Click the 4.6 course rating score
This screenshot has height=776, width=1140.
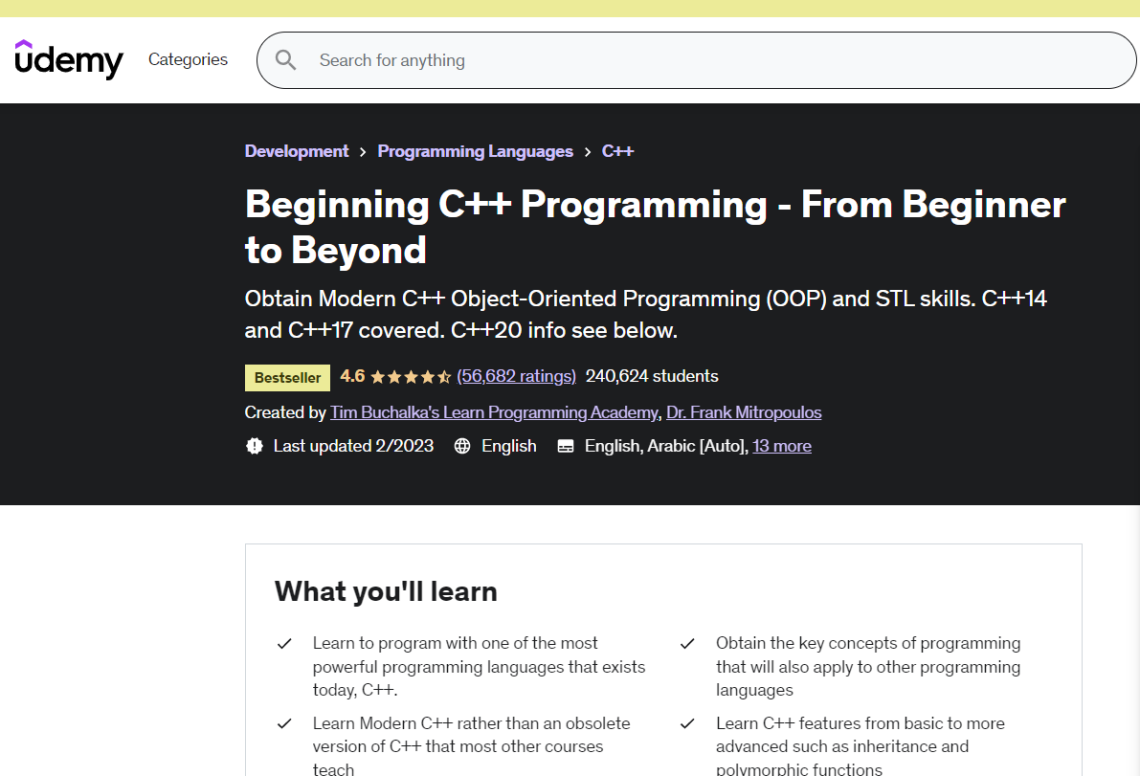point(352,376)
